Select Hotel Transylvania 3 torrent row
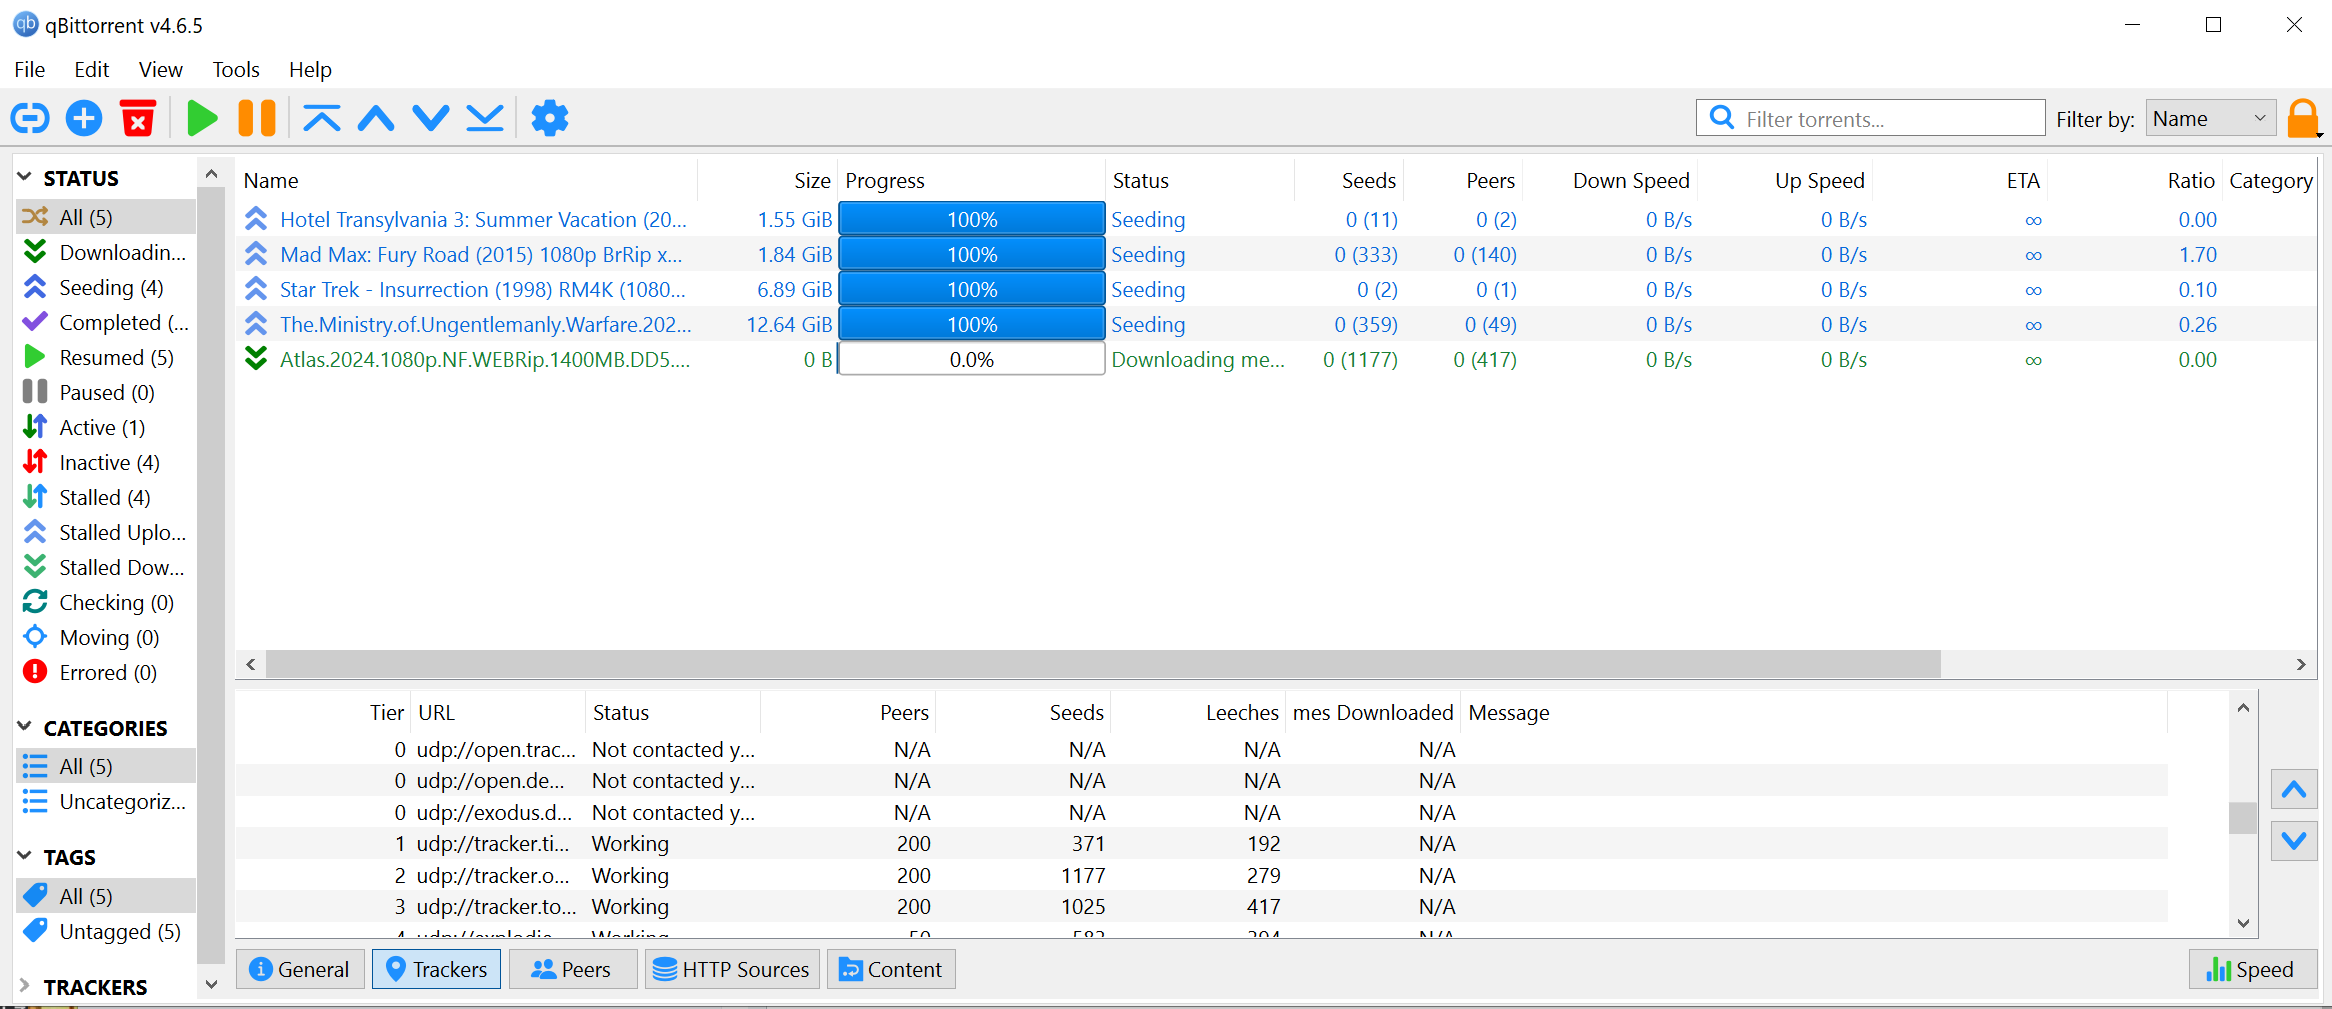 point(1276,219)
